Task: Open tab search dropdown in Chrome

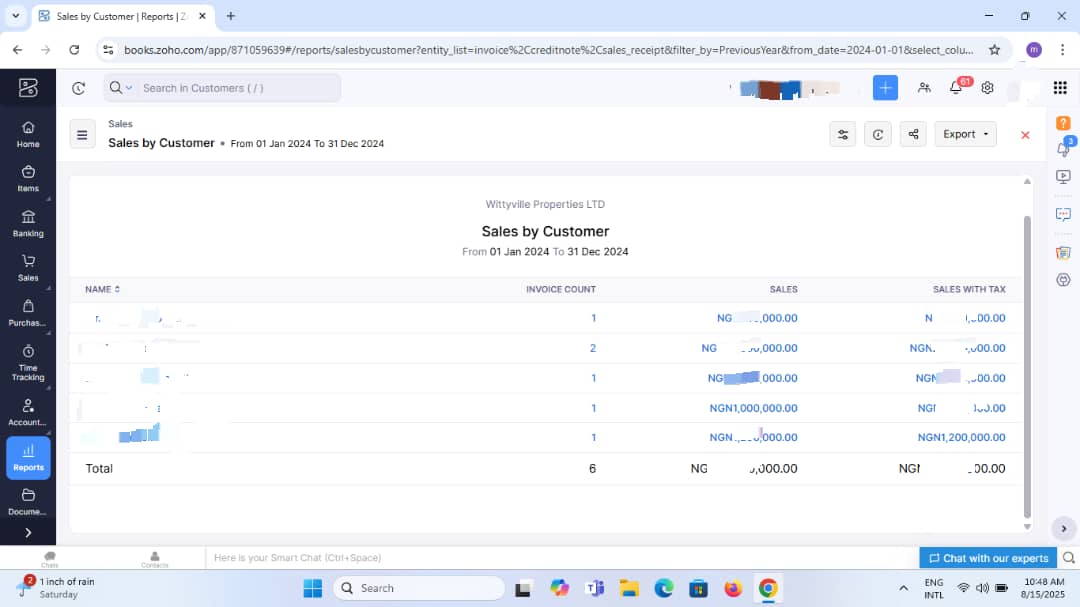Action: [x=15, y=16]
